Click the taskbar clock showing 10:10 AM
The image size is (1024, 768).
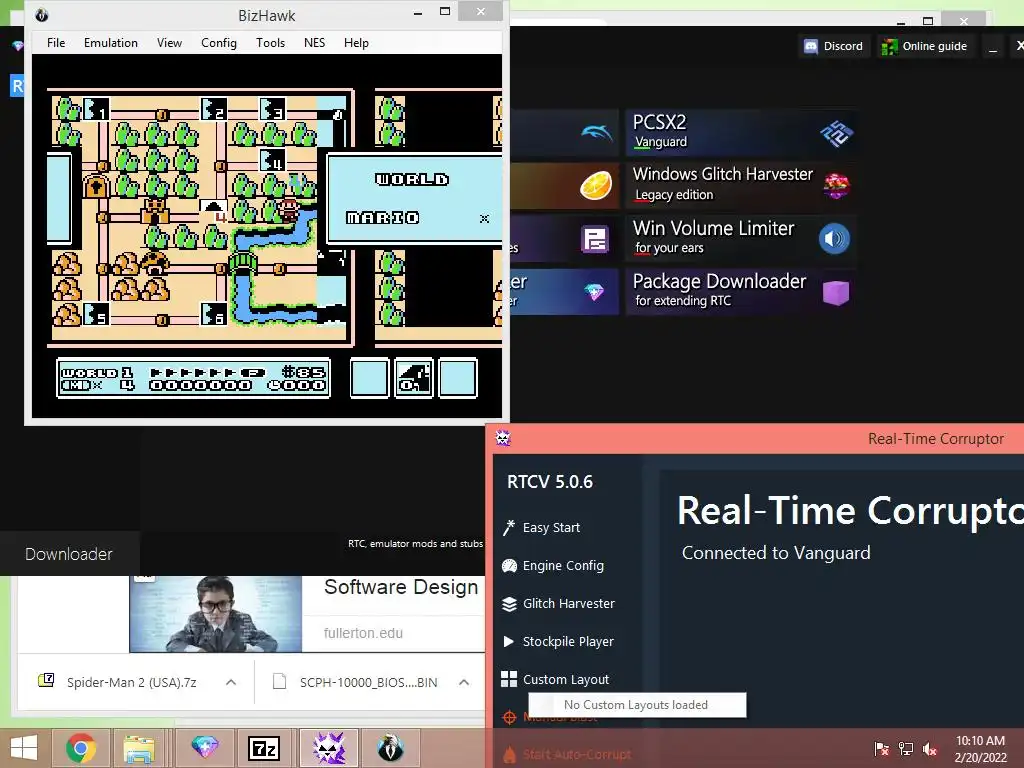980,748
